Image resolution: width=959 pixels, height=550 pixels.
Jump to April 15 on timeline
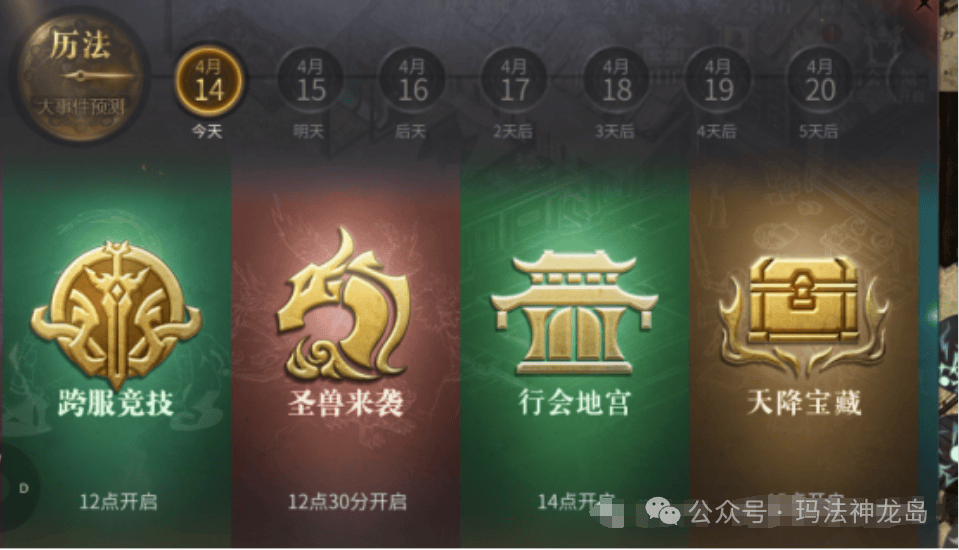[310, 82]
